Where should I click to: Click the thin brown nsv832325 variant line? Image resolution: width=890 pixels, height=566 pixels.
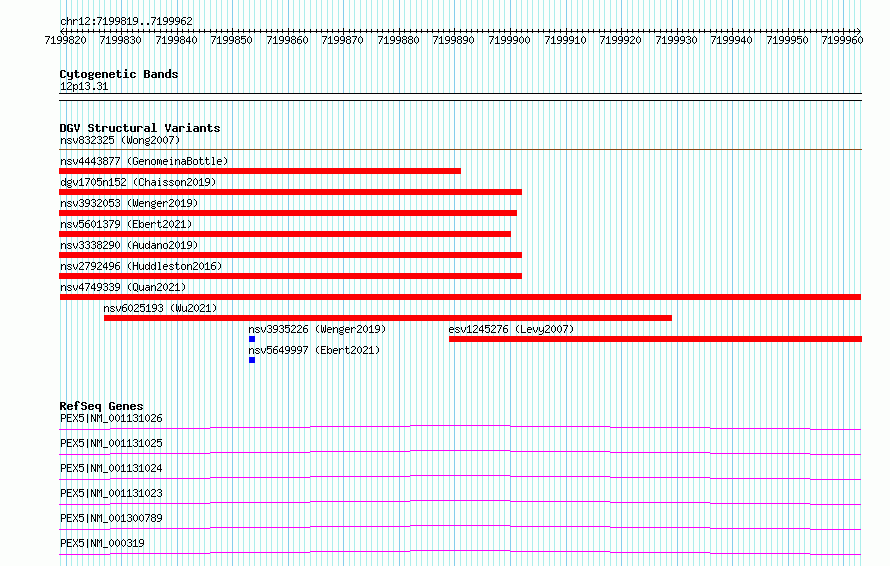pyautogui.click(x=460, y=149)
